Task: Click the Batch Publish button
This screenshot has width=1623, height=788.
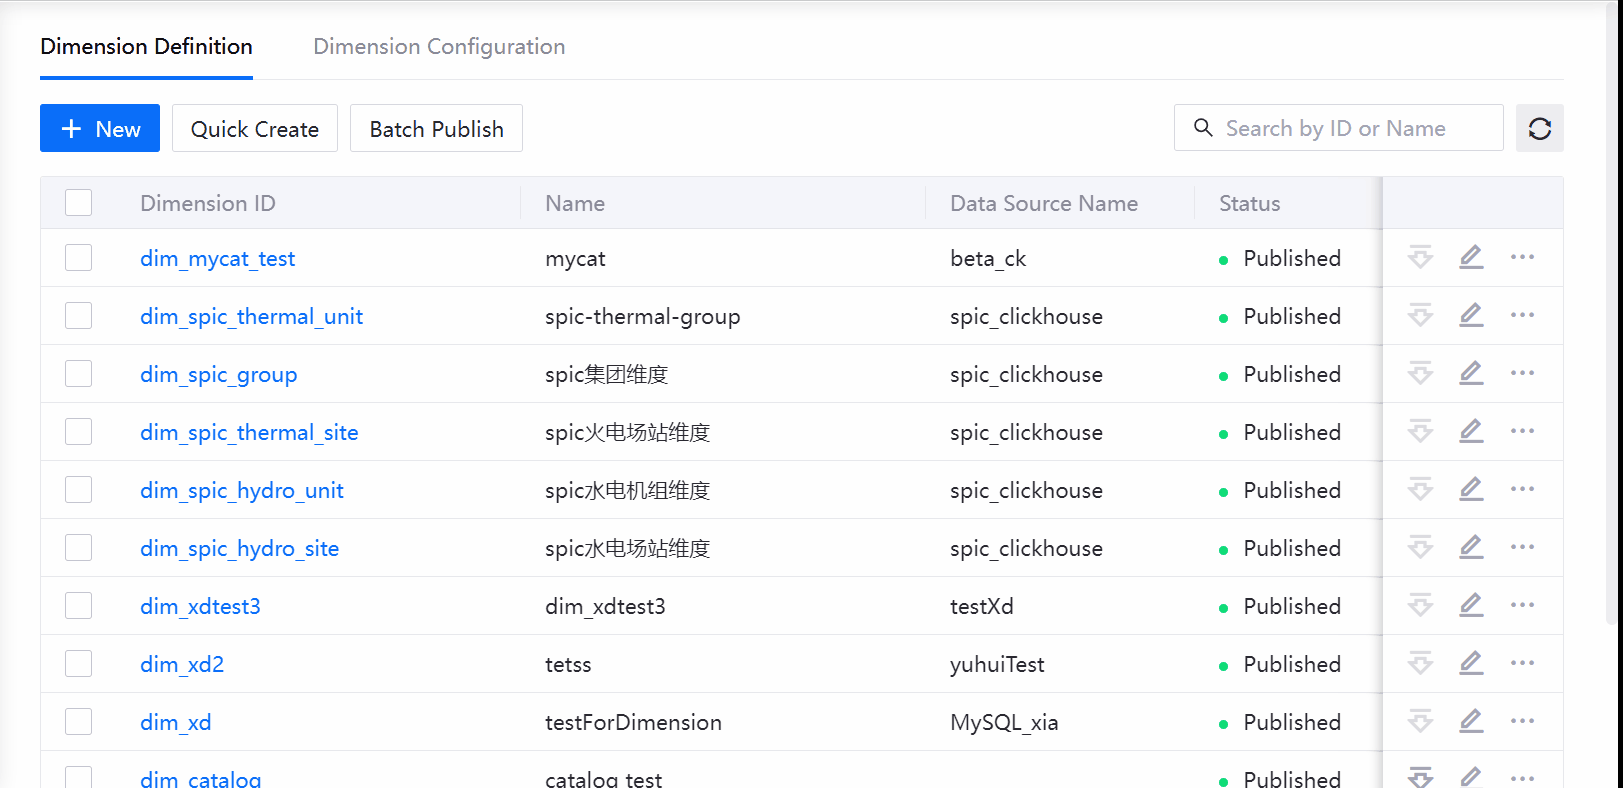Action: (x=436, y=129)
